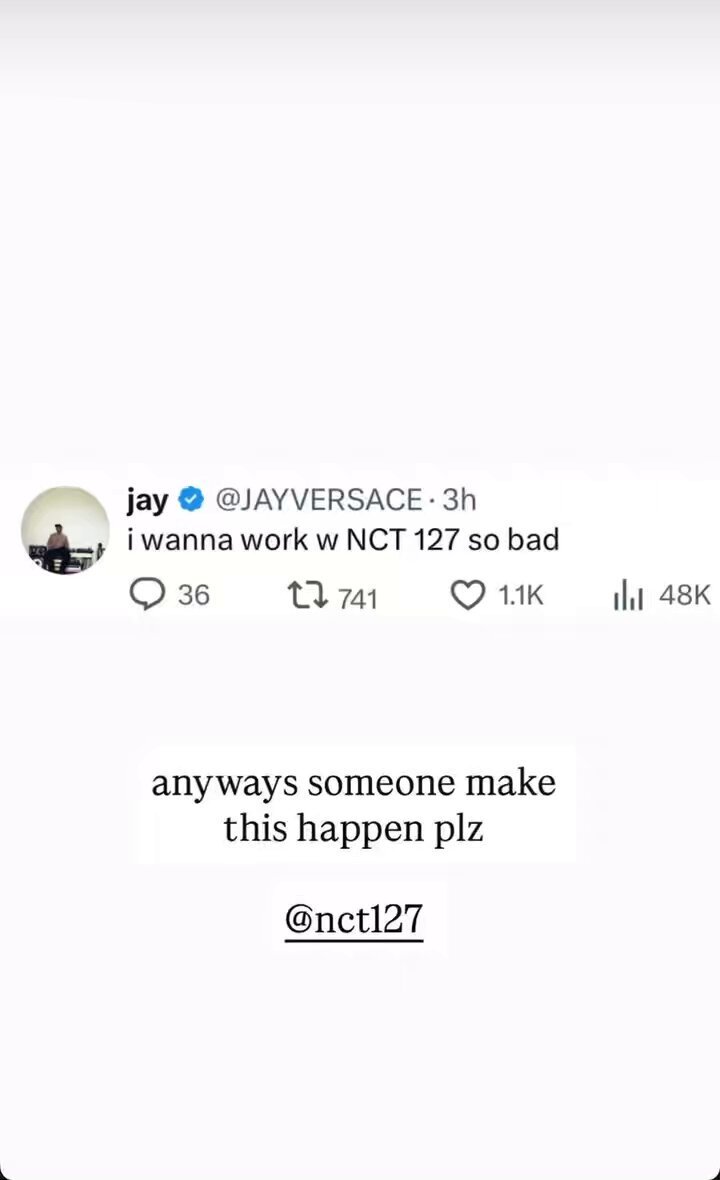The width and height of the screenshot is (720, 1180).
Task: Open jay's profile picture
Action: coord(65,531)
